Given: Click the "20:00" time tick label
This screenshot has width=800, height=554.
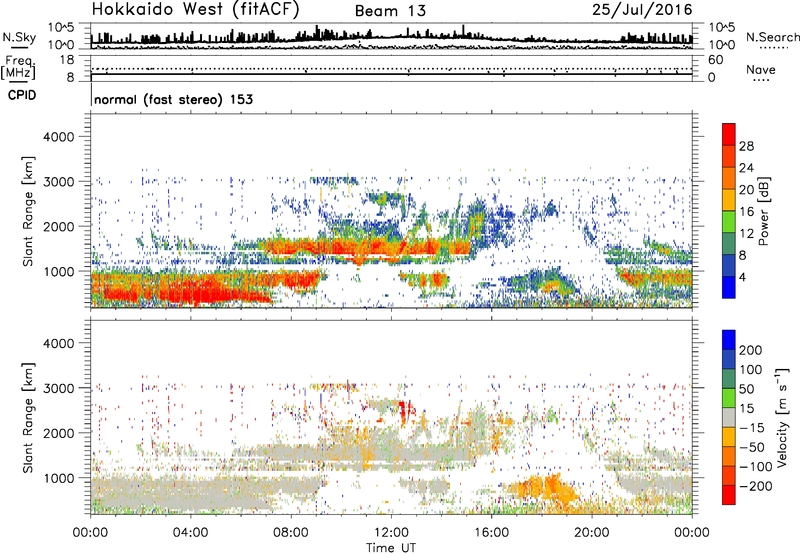Looking at the screenshot, I should point(592,533).
